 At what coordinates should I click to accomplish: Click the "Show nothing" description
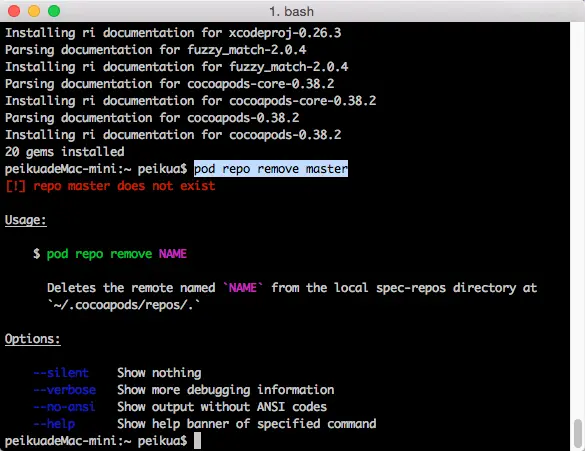159,373
